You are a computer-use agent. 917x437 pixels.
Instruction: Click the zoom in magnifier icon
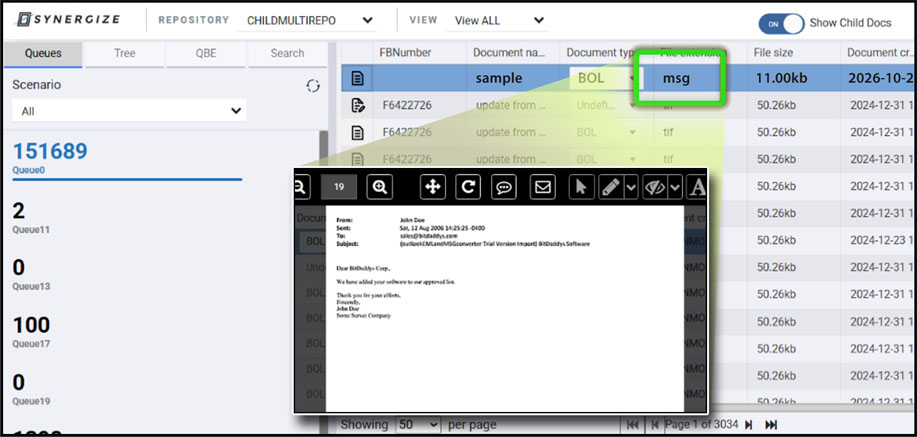380,187
